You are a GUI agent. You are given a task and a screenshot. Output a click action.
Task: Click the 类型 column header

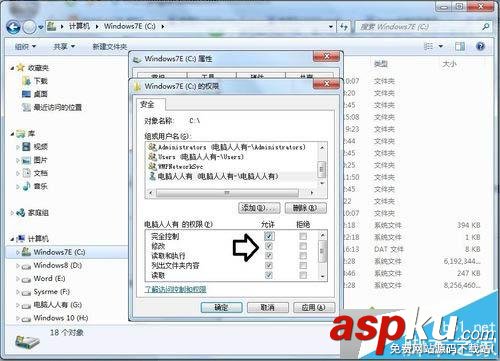381,64
